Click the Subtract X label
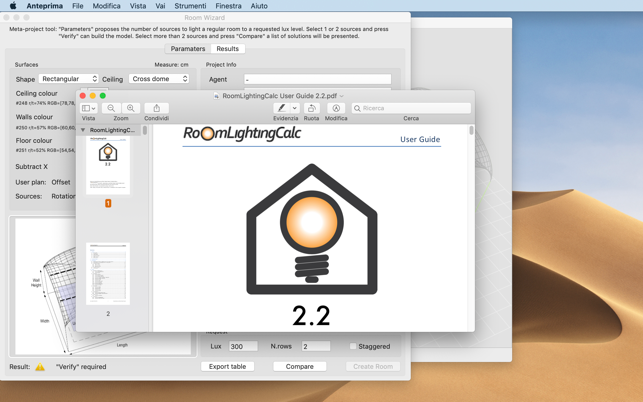Screen dimensions: 643x402 32,167
